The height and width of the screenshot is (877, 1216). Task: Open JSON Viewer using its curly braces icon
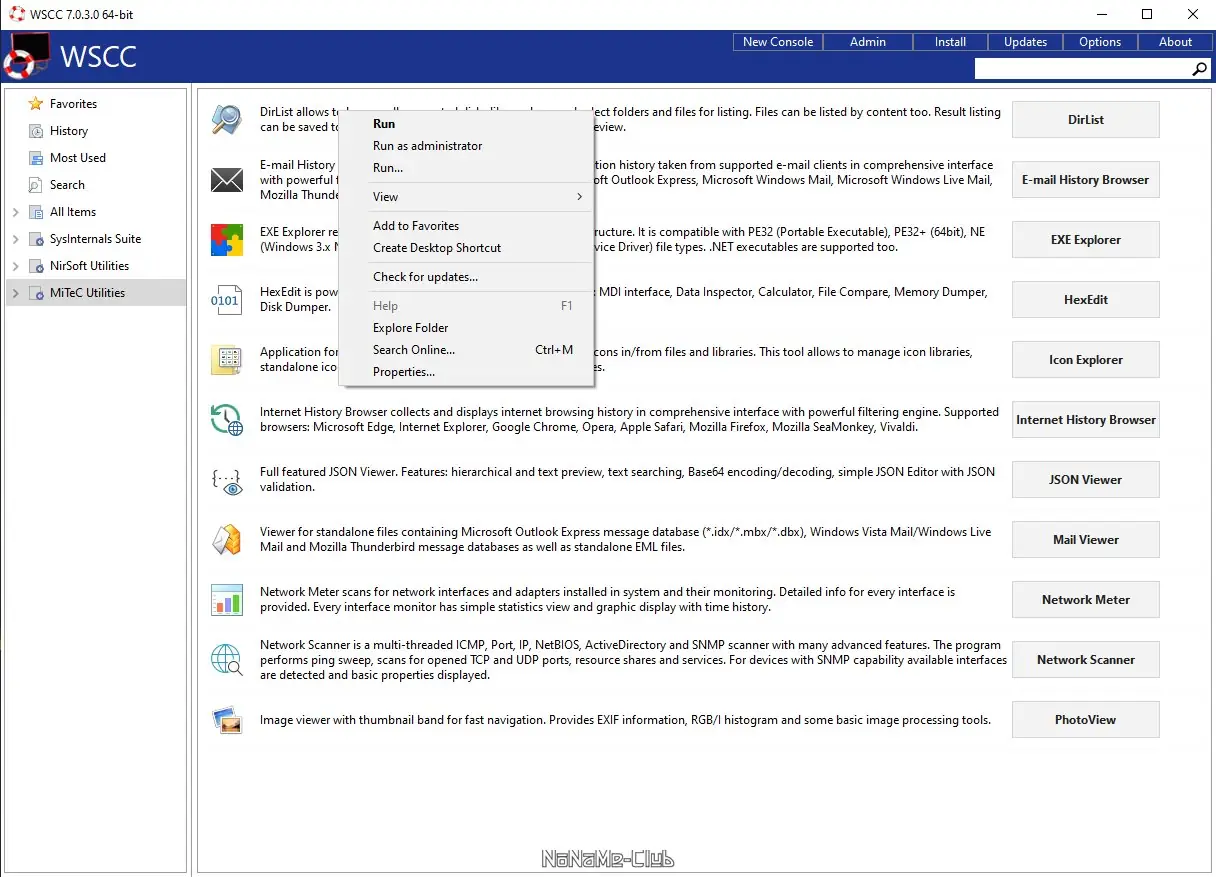(227, 480)
